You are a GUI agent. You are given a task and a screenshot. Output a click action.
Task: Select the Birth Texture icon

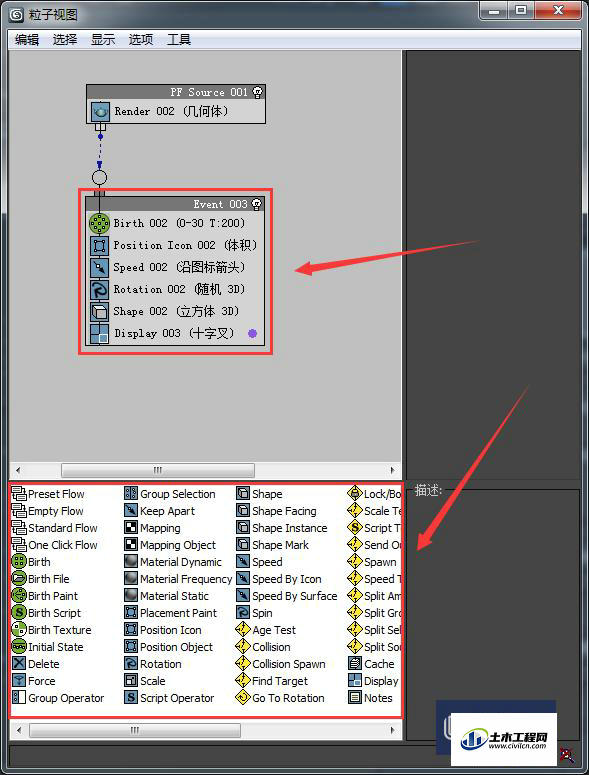[x=19, y=630]
